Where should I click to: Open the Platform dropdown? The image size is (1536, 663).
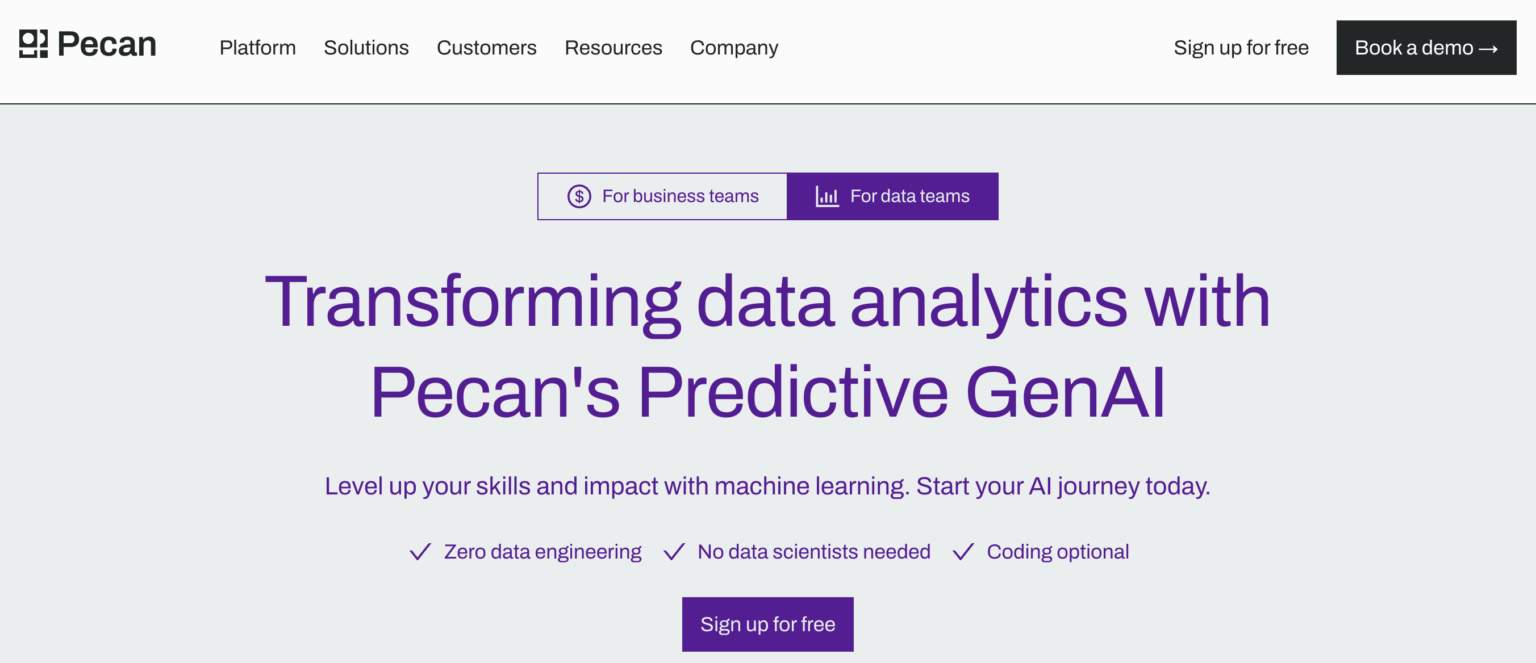click(x=257, y=47)
